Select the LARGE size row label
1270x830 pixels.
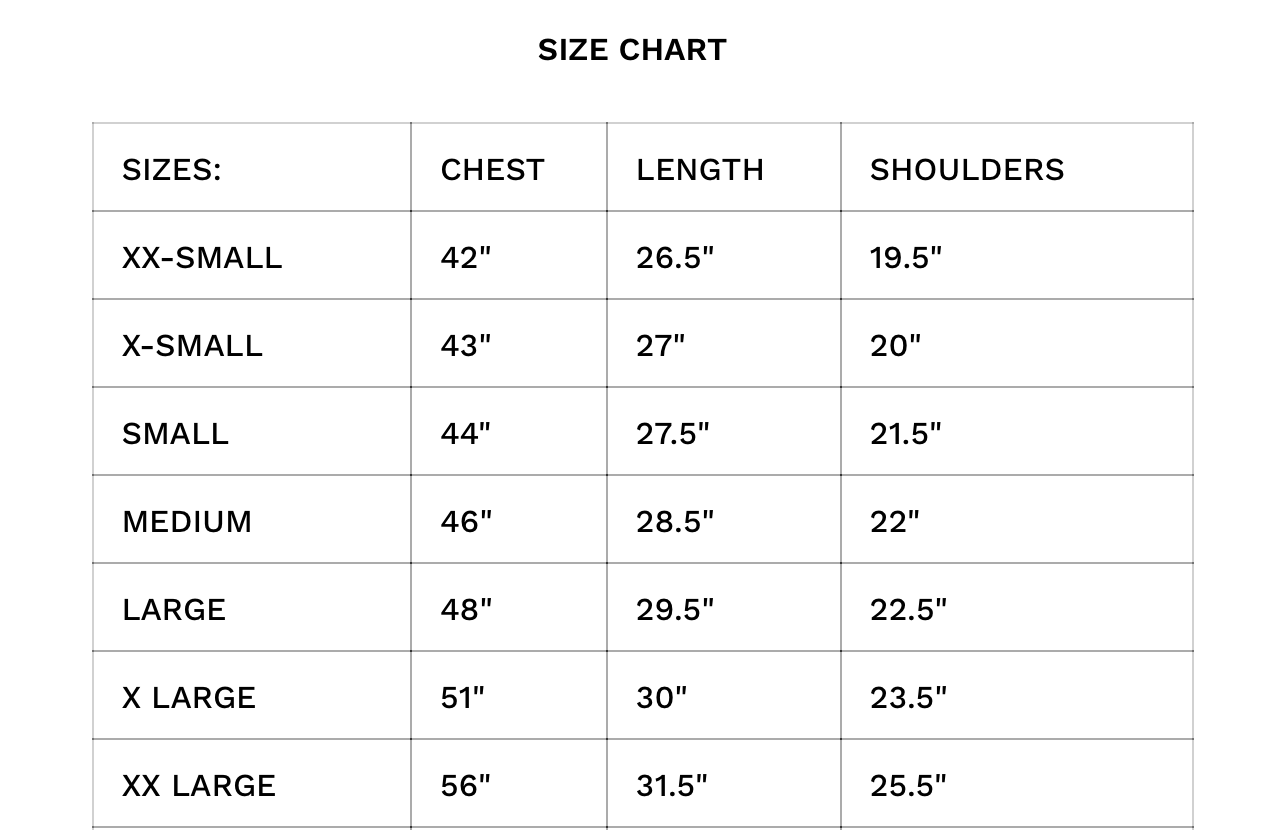click(174, 609)
